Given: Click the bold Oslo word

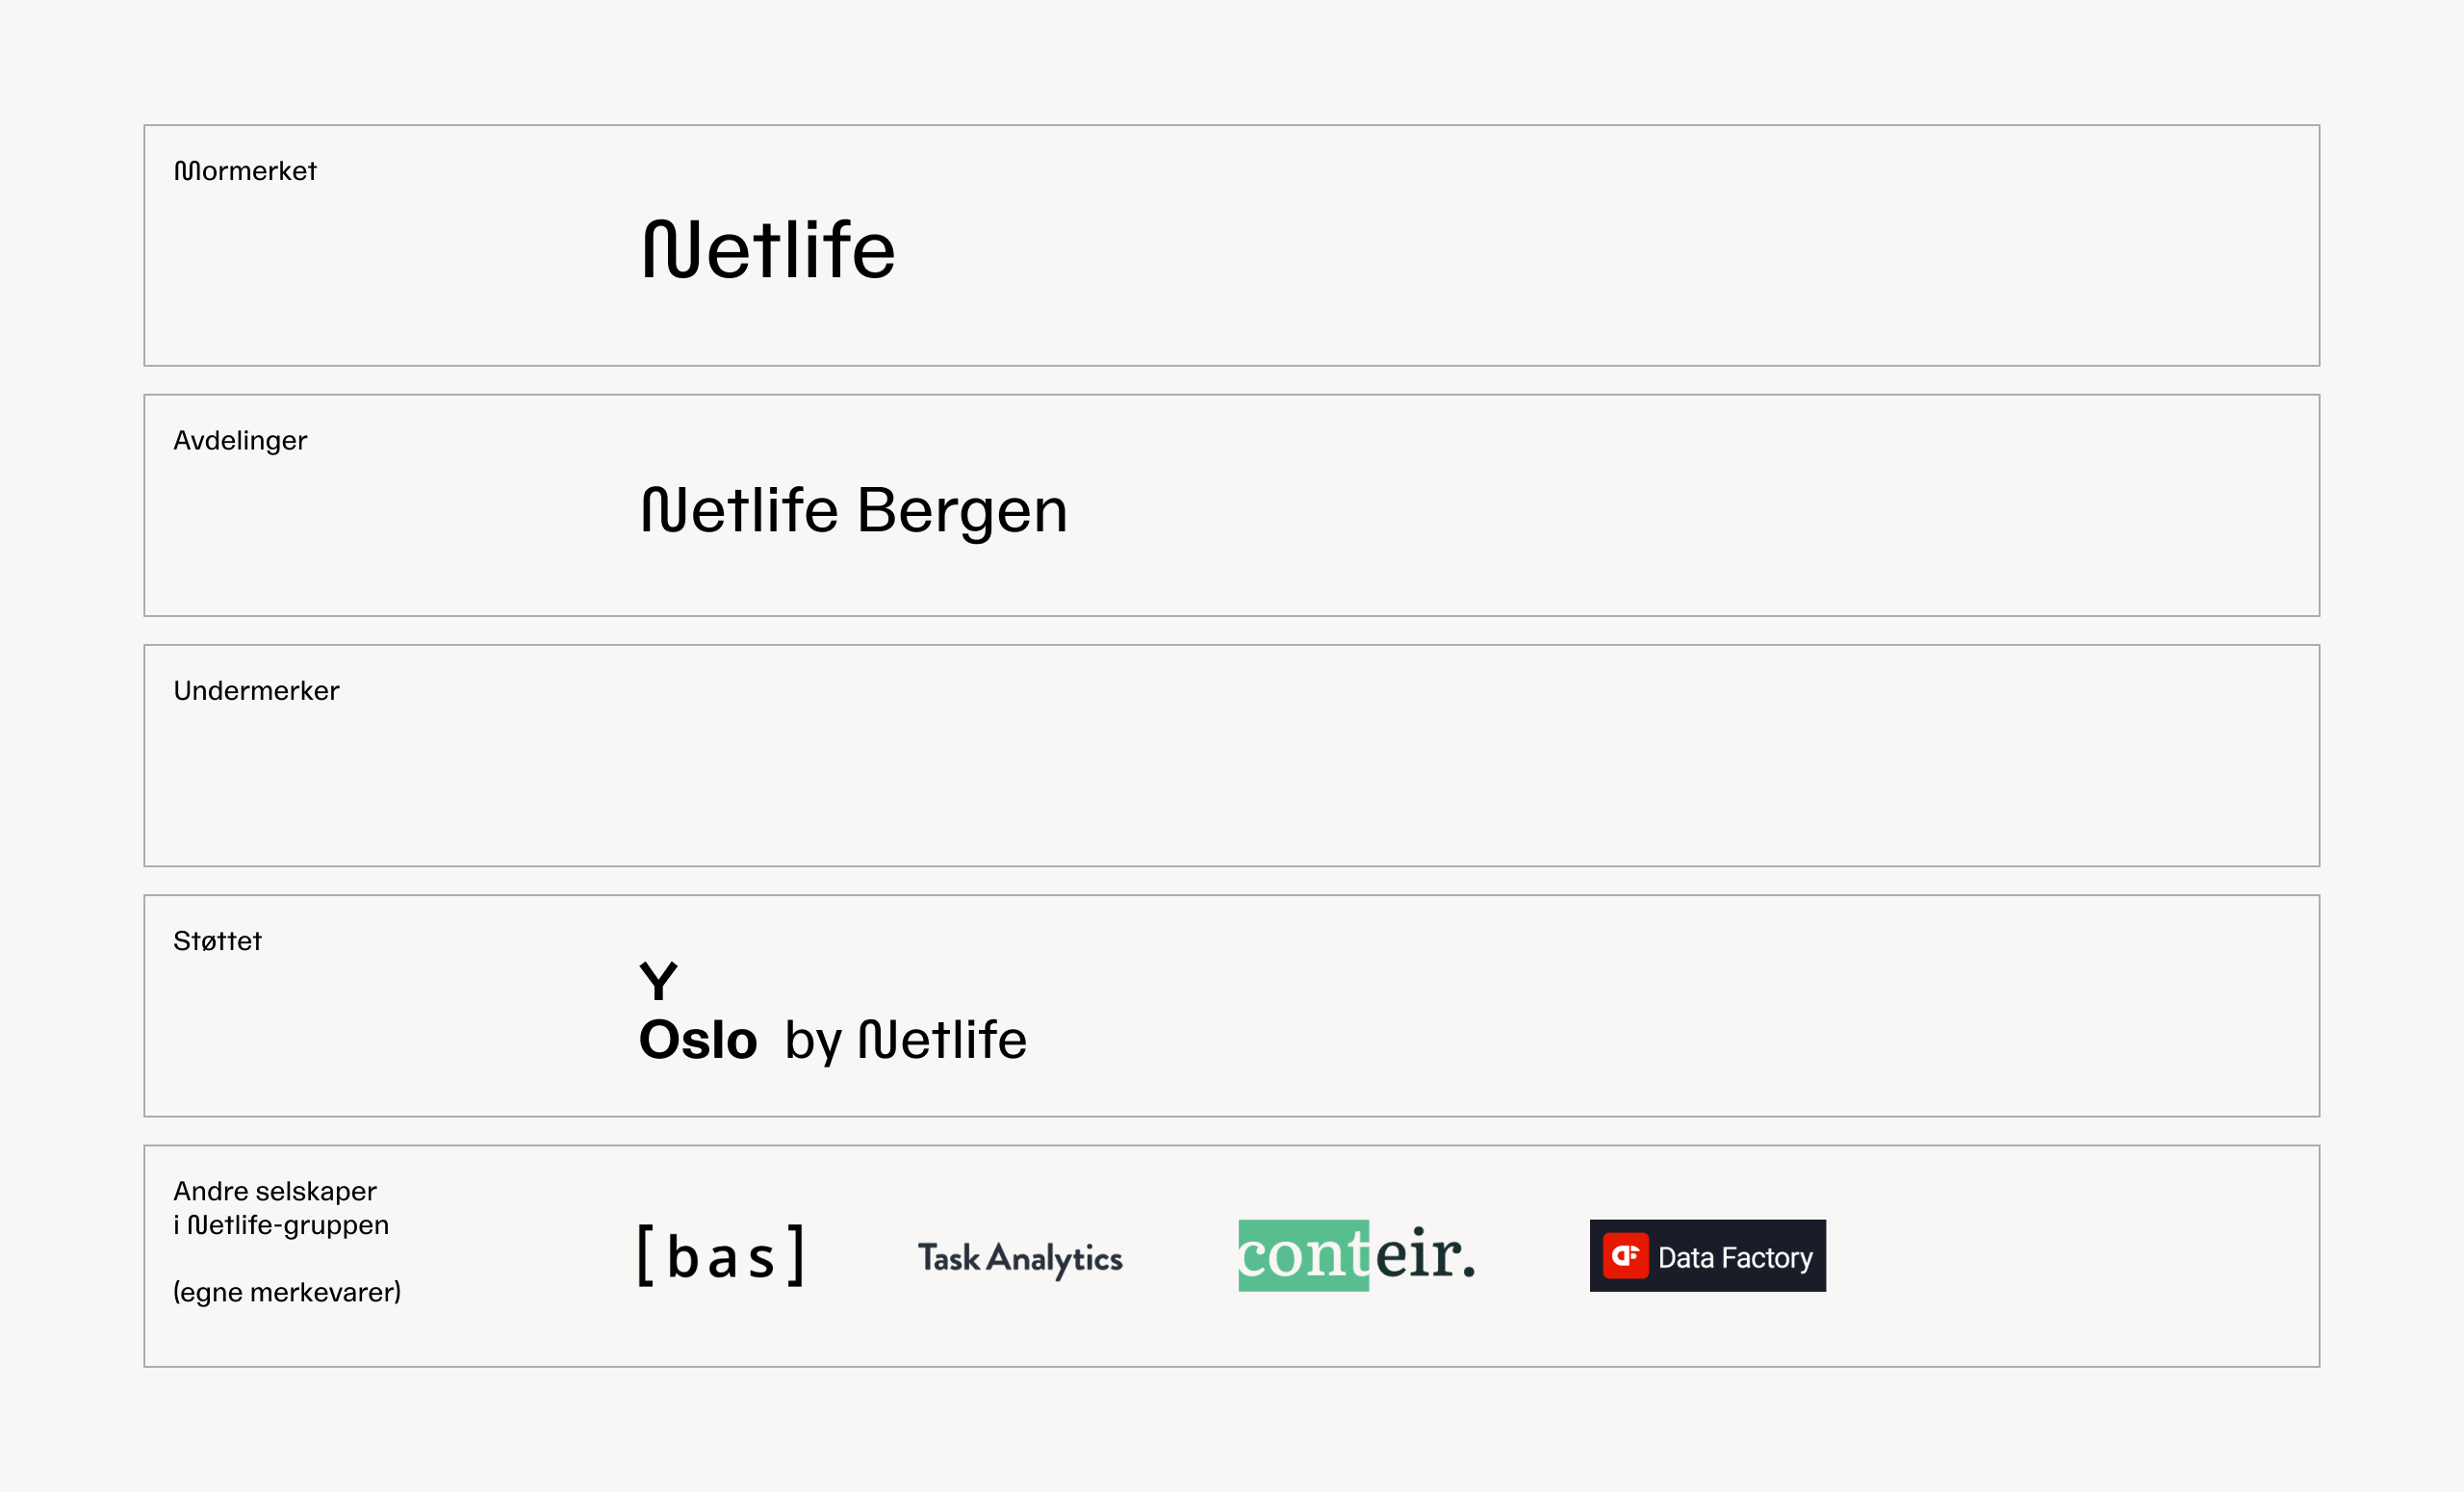Looking at the screenshot, I should coord(698,1040).
